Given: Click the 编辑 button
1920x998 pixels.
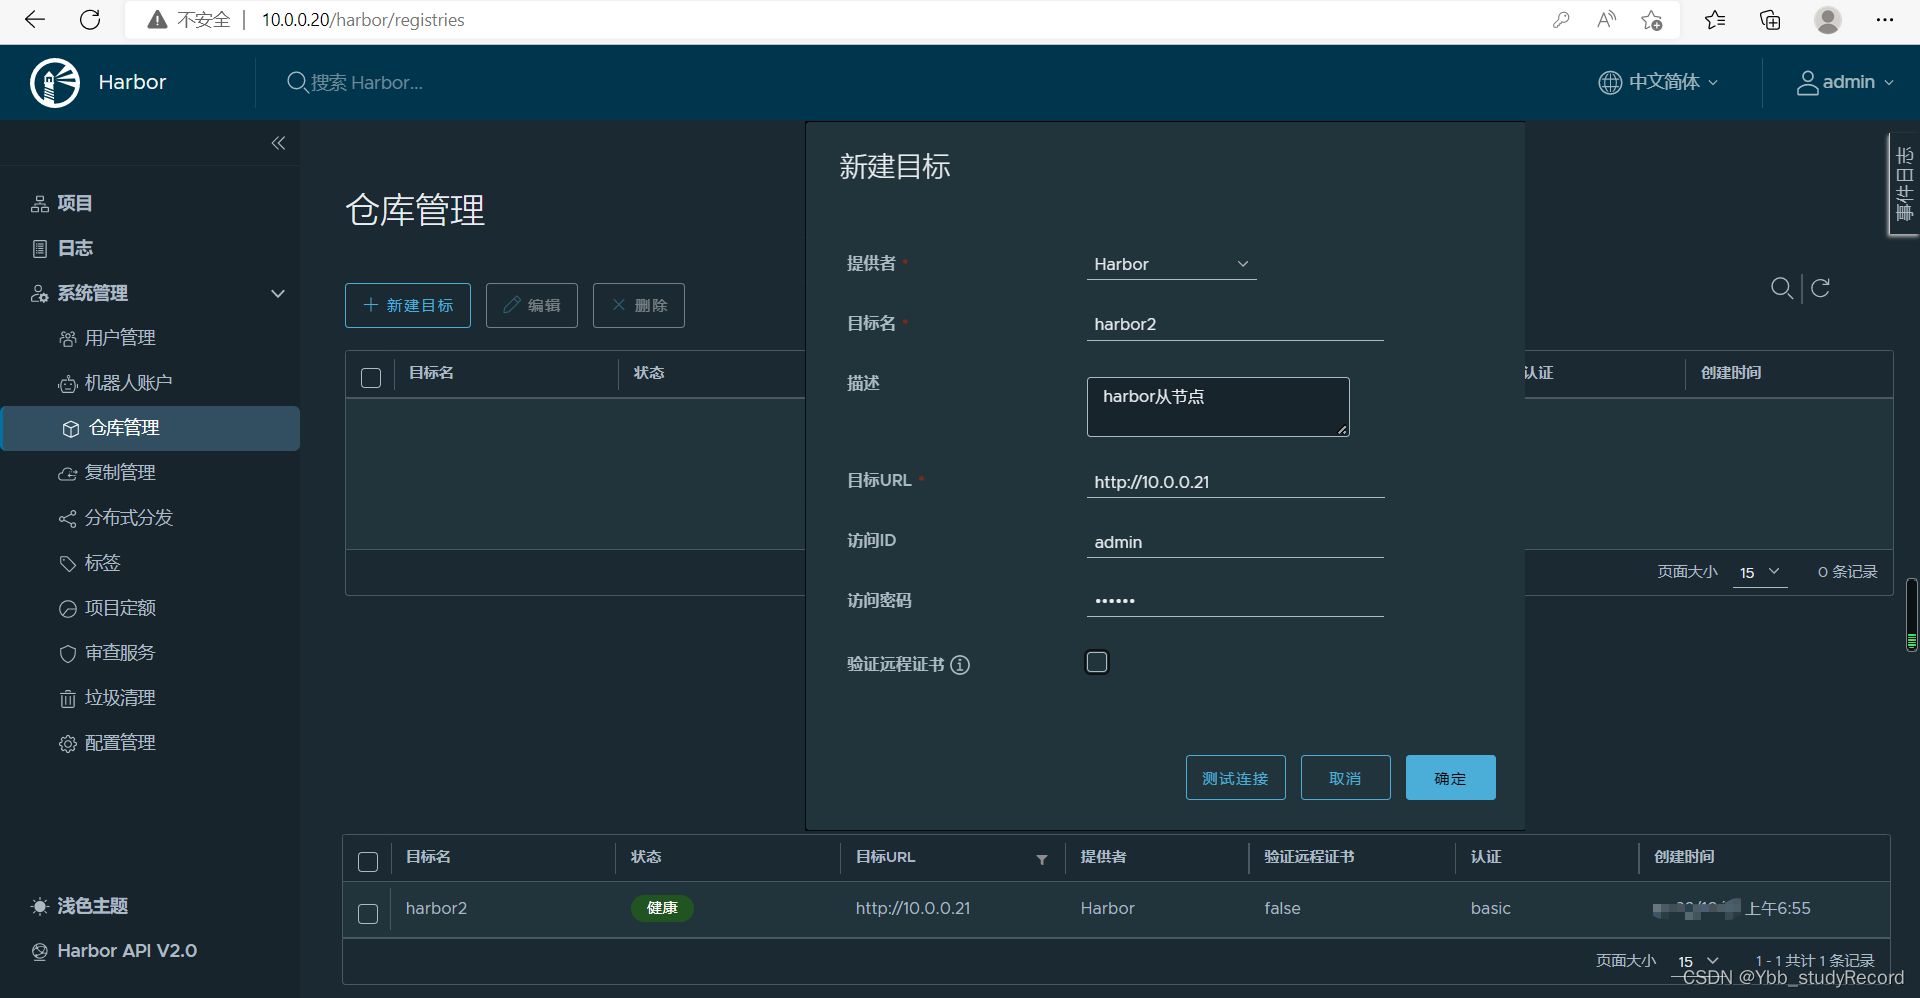Looking at the screenshot, I should point(532,305).
